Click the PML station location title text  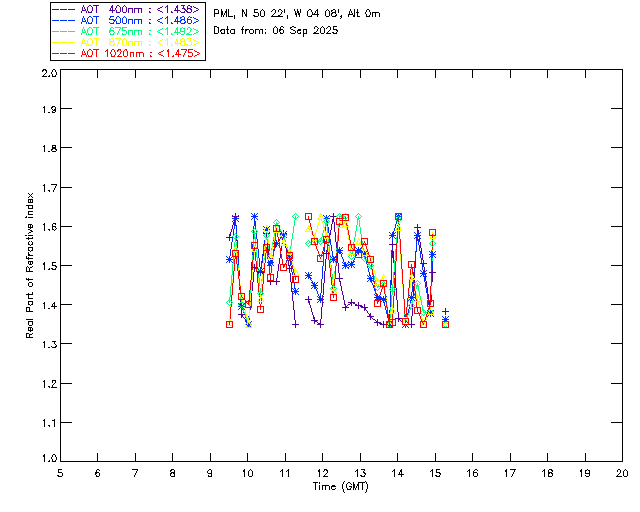[296, 14]
